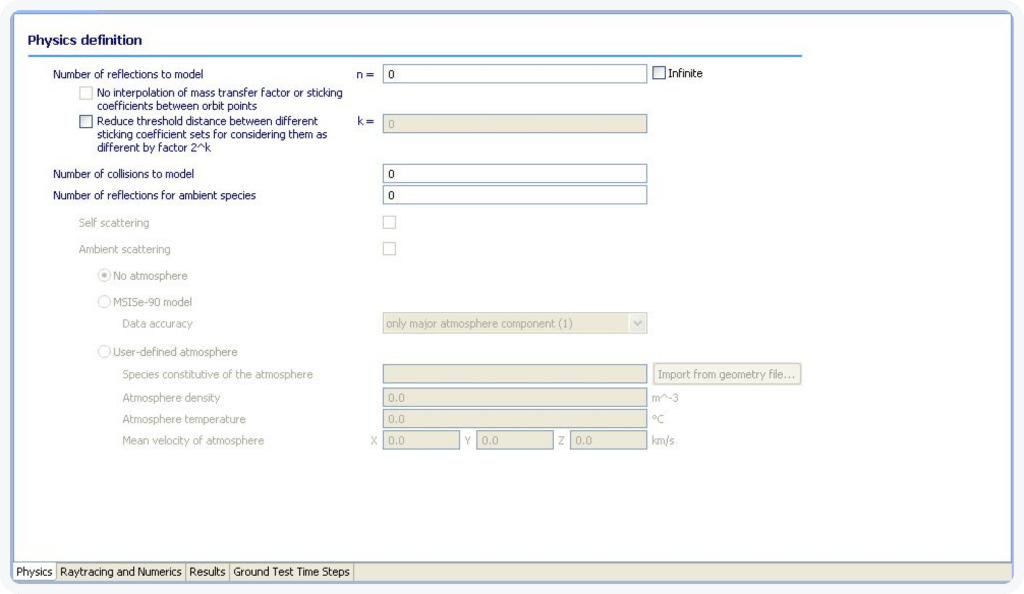Click the 'Import from geometry file' button
Image resolution: width=1024 pixels, height=594 pixels.
click(x=727, y=373)
